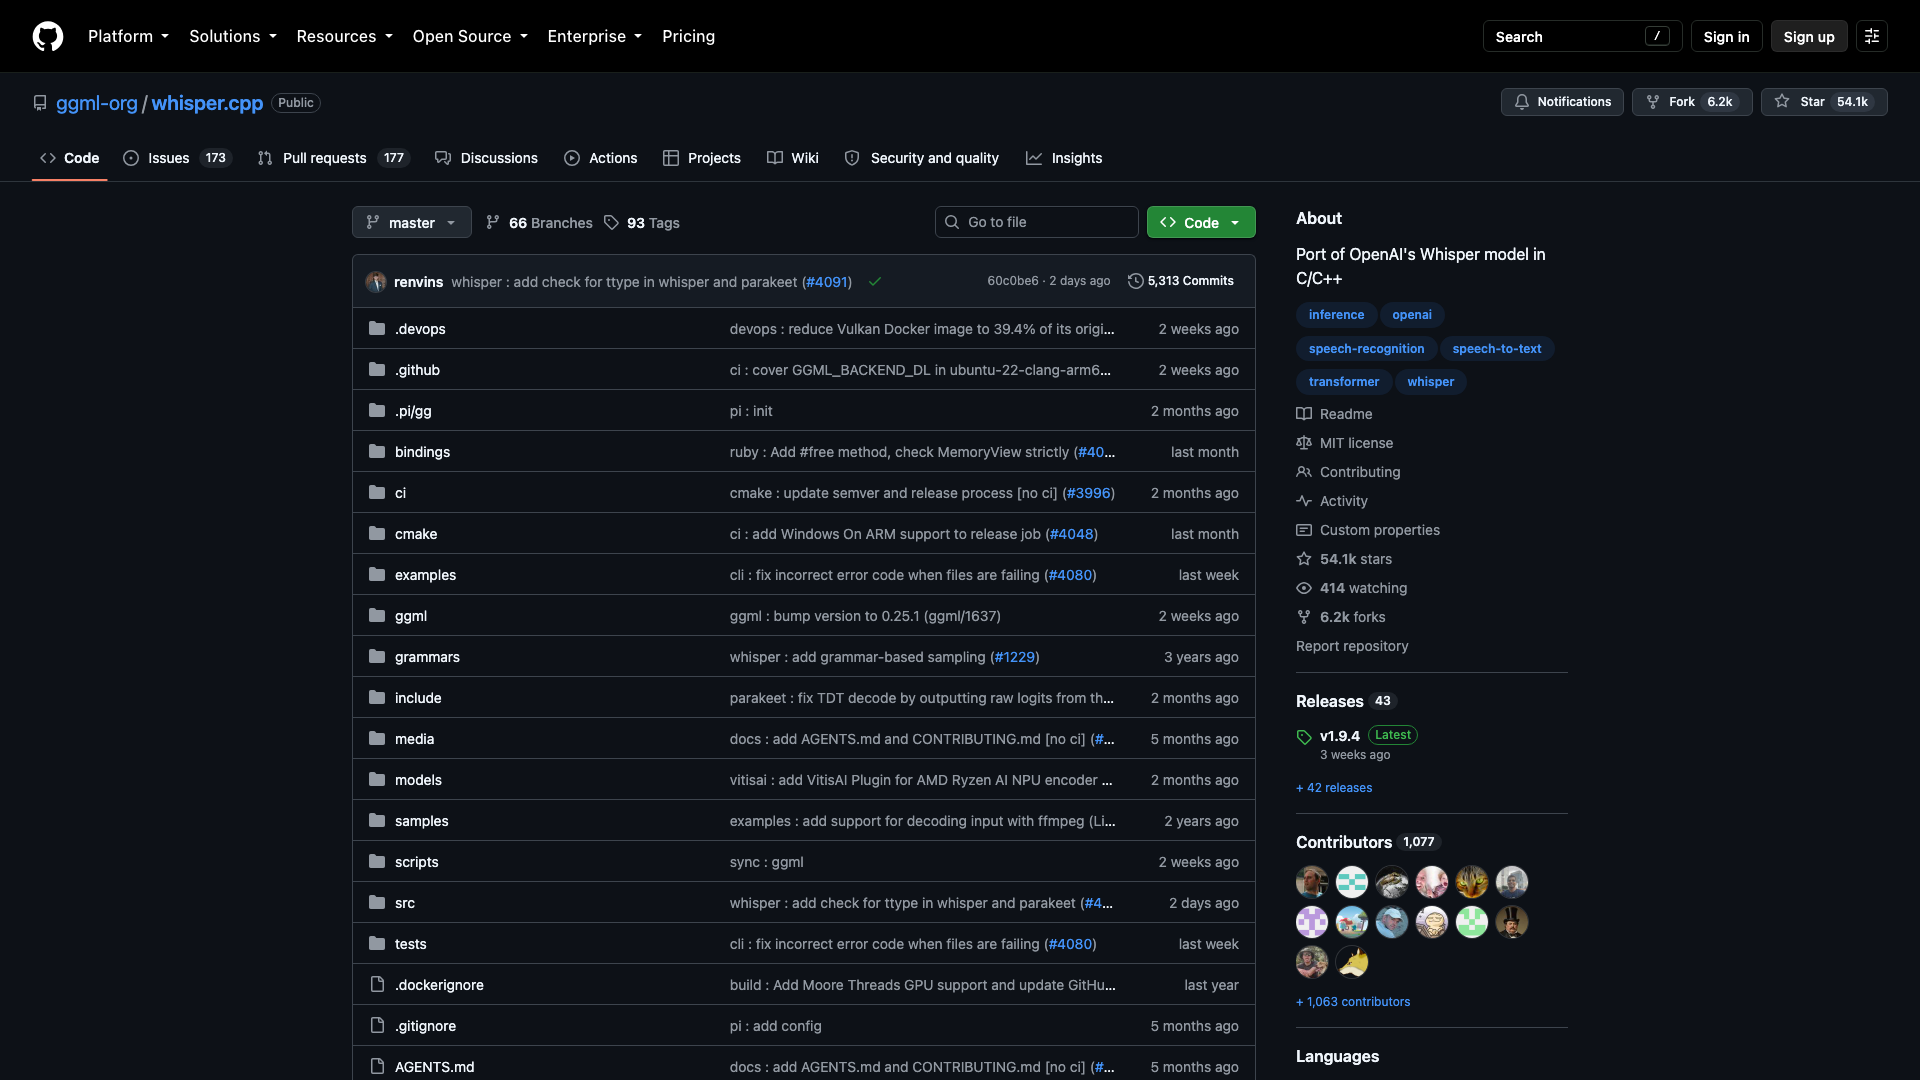1920x1080 pixels.
Task: Open the + 1,063 contributors link
Action: click(x=1353, y=1002)
